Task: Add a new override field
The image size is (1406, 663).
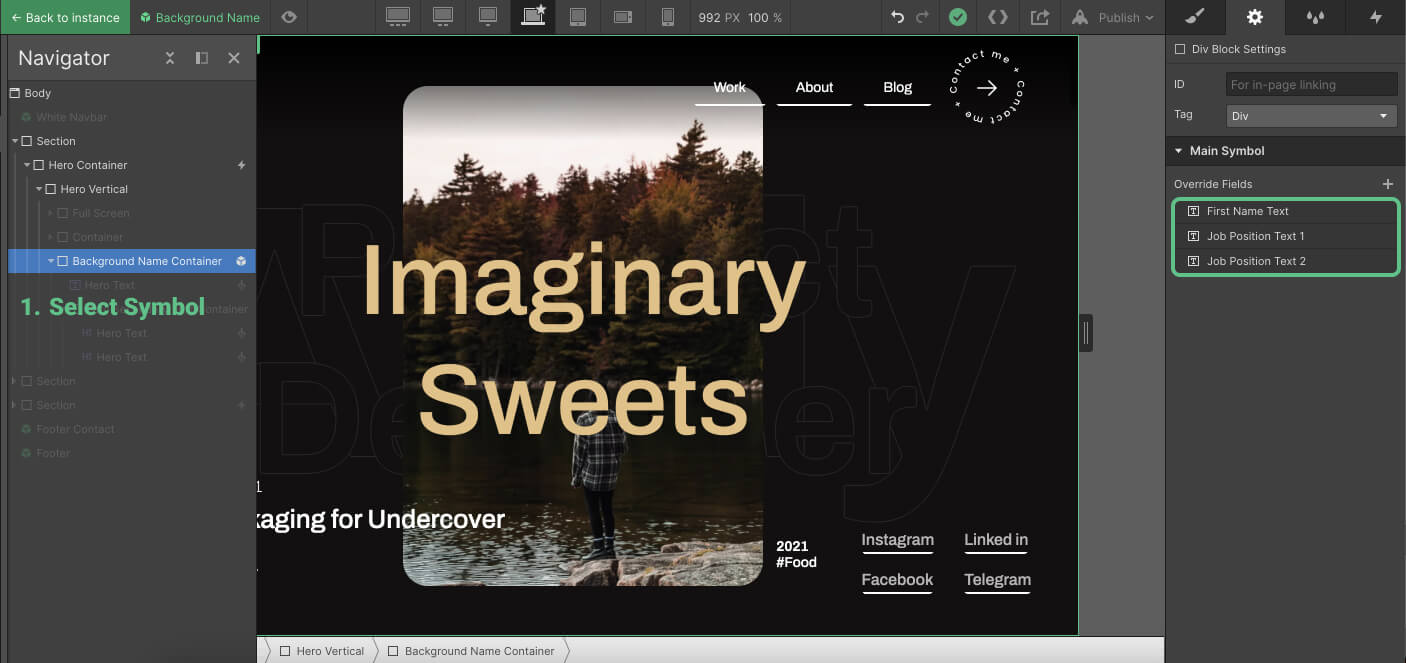Action: pyautogui.click(x=1387, y=184)
